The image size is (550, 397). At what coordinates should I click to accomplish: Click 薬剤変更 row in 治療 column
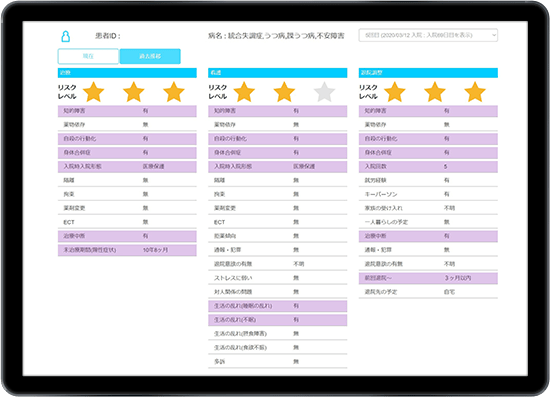(x=127, y=208)
